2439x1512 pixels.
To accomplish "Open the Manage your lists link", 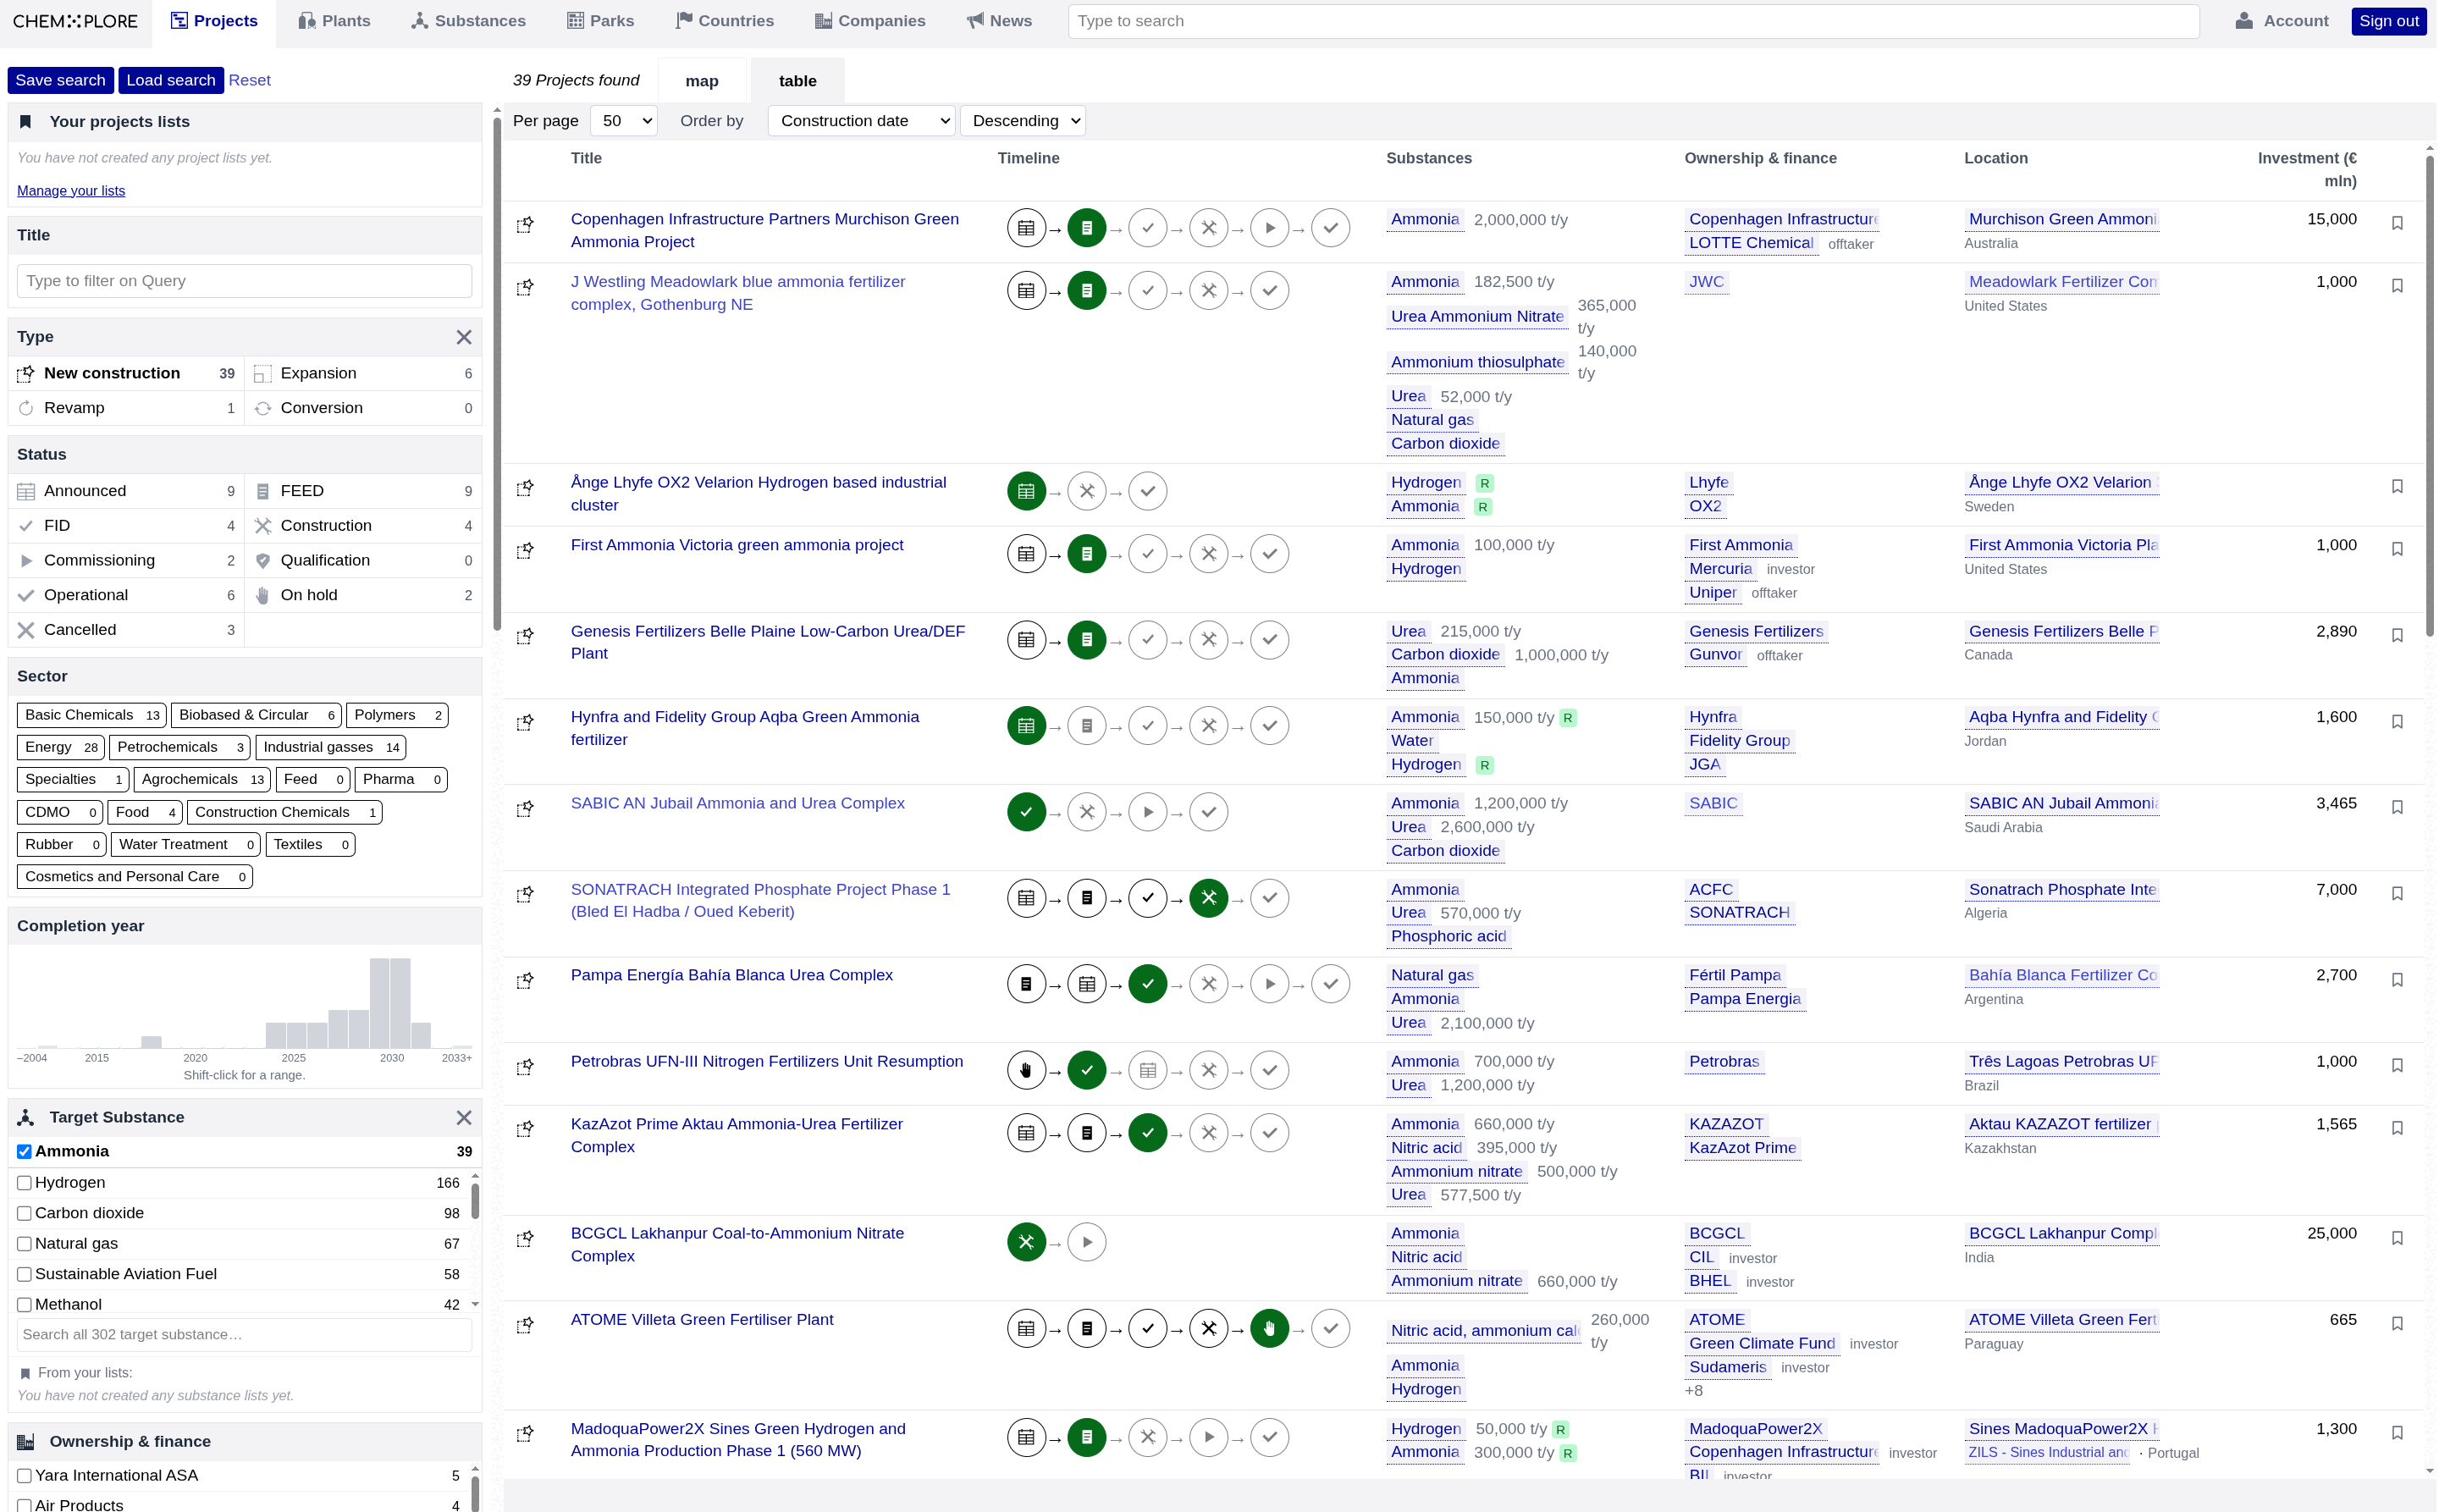I will (71, 191).
